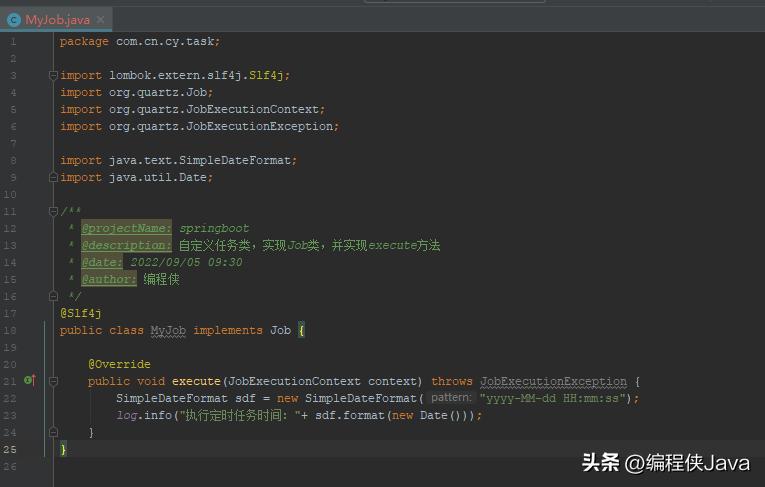
Task: Click the Slf4j import on line 3
Action: pyautogui.click(x=175, y=75)
